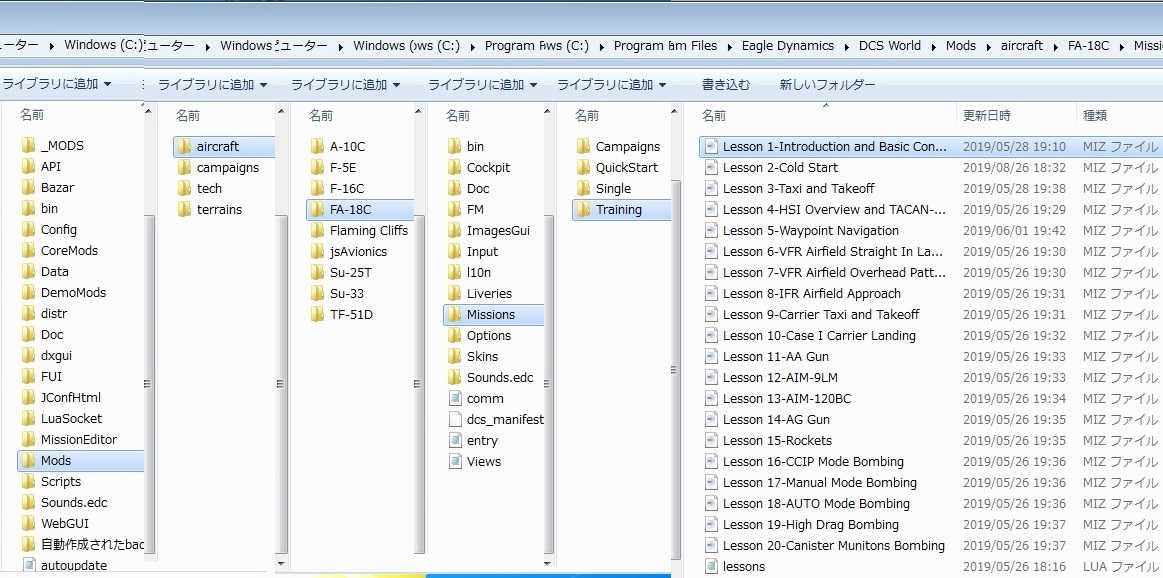Viewport: 1163px width, 578px height.
Task: Select Lesson 8-IFR Airfield Approach
Action: click(811, 294)
